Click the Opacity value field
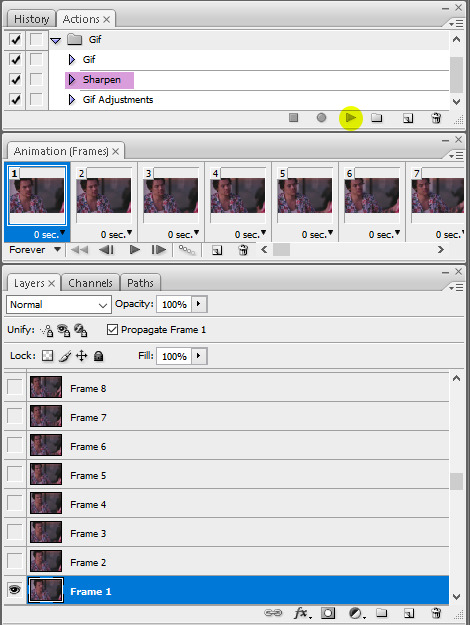The image size is (470, 625). 174,305
